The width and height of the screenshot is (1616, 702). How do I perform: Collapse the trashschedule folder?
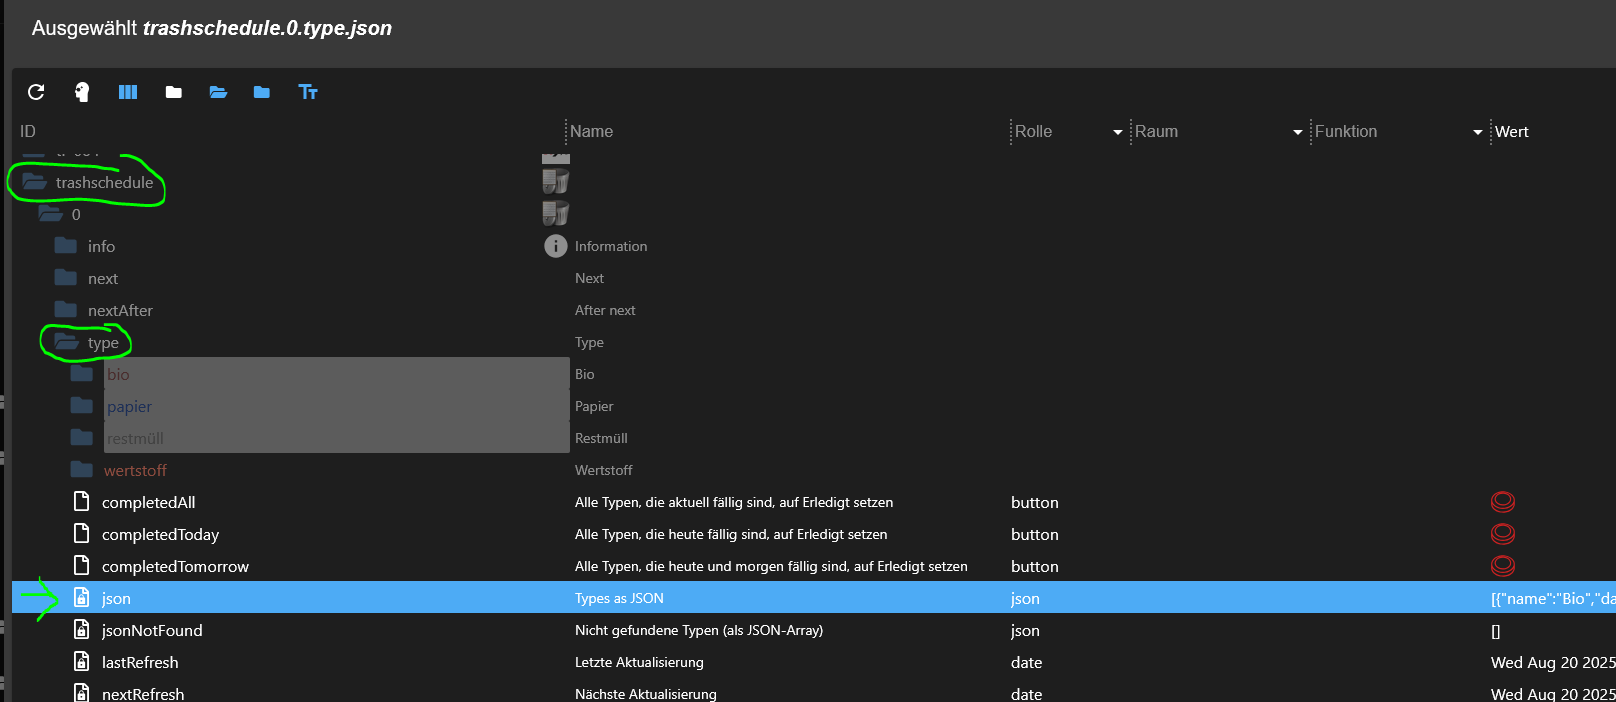[x=35, y=182]
